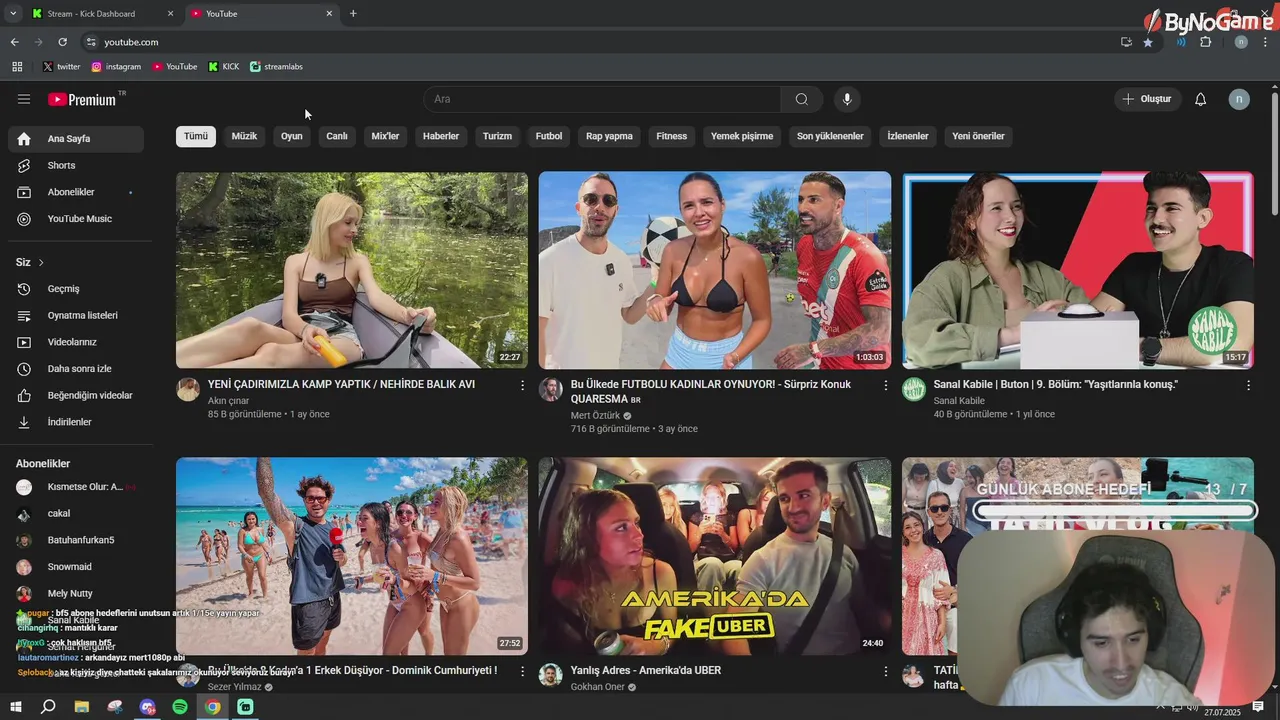Open options for YENİ ÇADIRIMIZLA KAMP video
This screenshot has width=1280, height=720.
522,385
